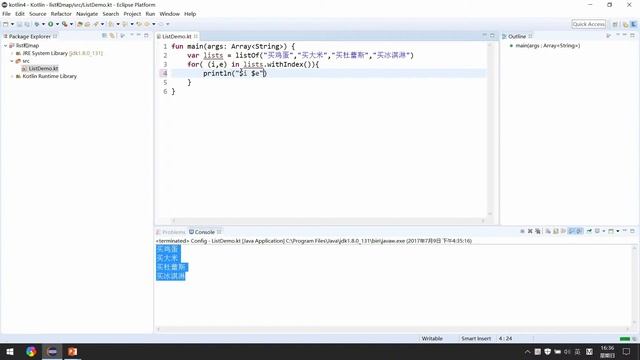
Task: Switch to the Problems tab
Action: coord(171,232)
